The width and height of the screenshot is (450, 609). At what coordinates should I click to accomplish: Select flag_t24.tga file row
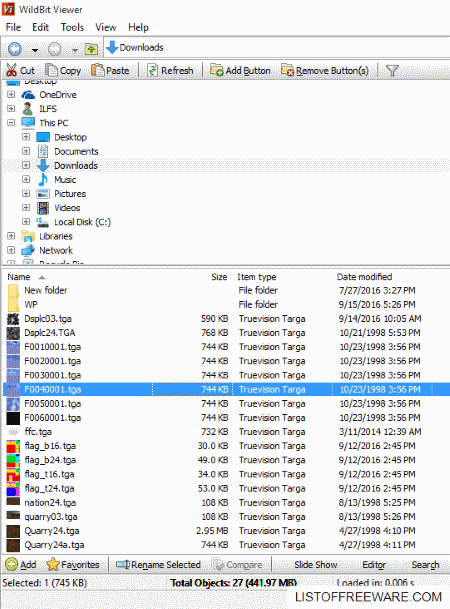[x=226, y=489]
